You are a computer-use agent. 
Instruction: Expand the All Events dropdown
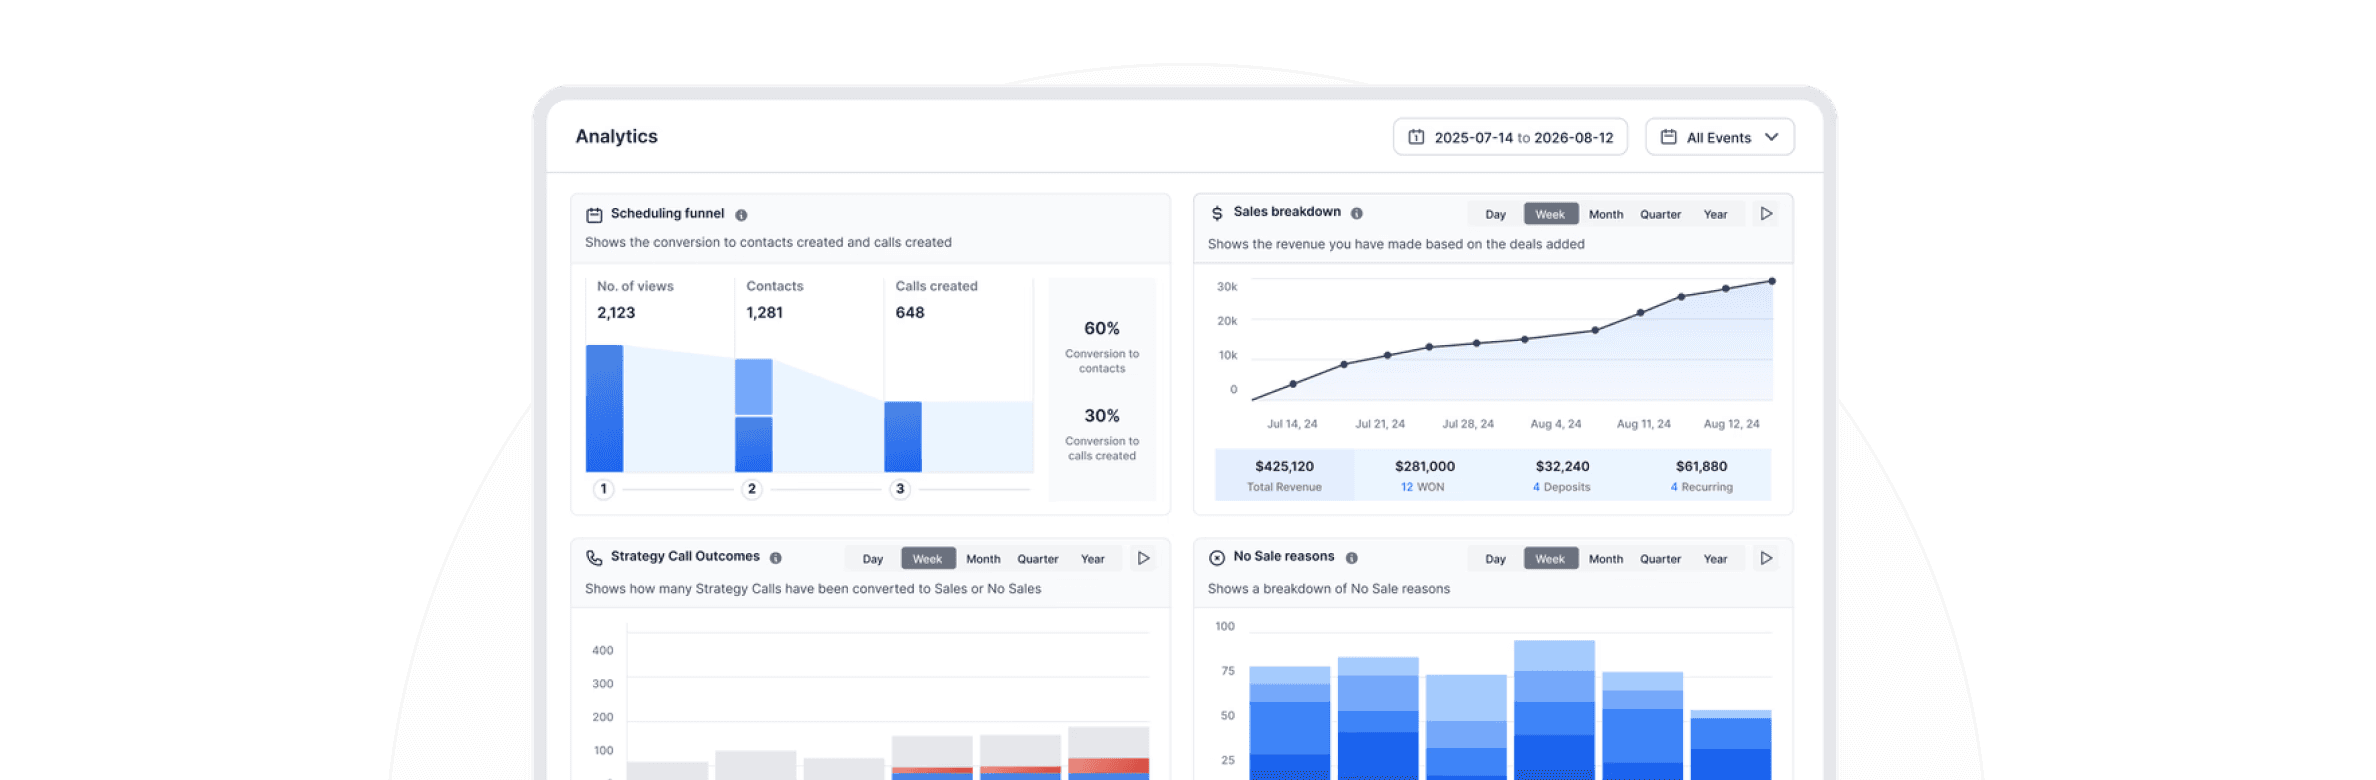1720,137
